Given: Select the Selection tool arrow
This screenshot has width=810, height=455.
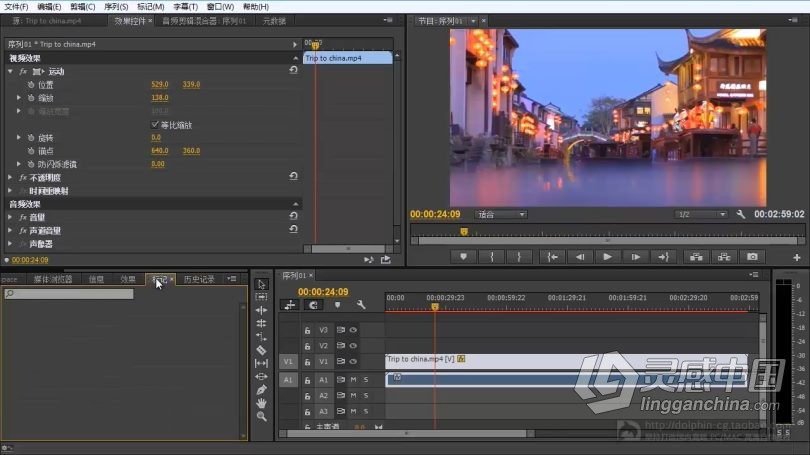Looking at the screenshot, I should pos(261,285).
